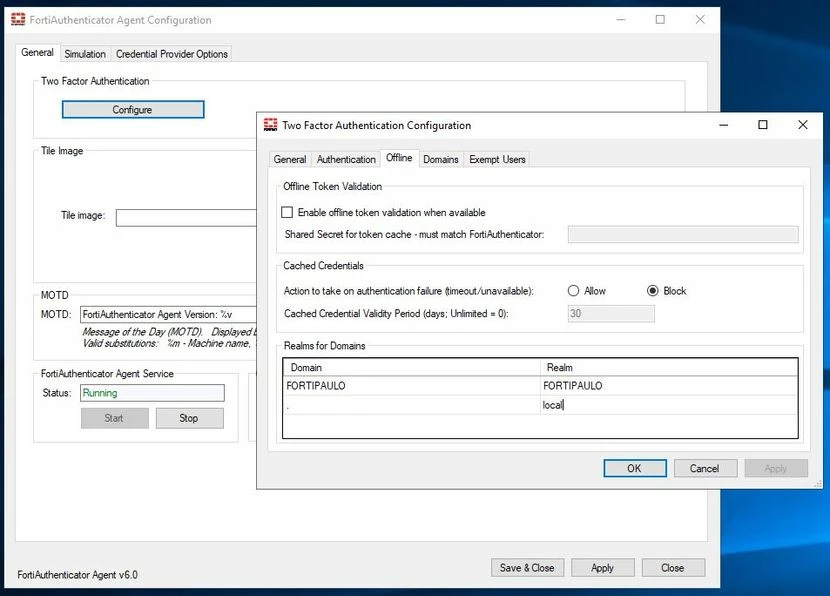
Task: Maximize the Two Factor Authentication Configuration dialog
Action: [763, 125]
